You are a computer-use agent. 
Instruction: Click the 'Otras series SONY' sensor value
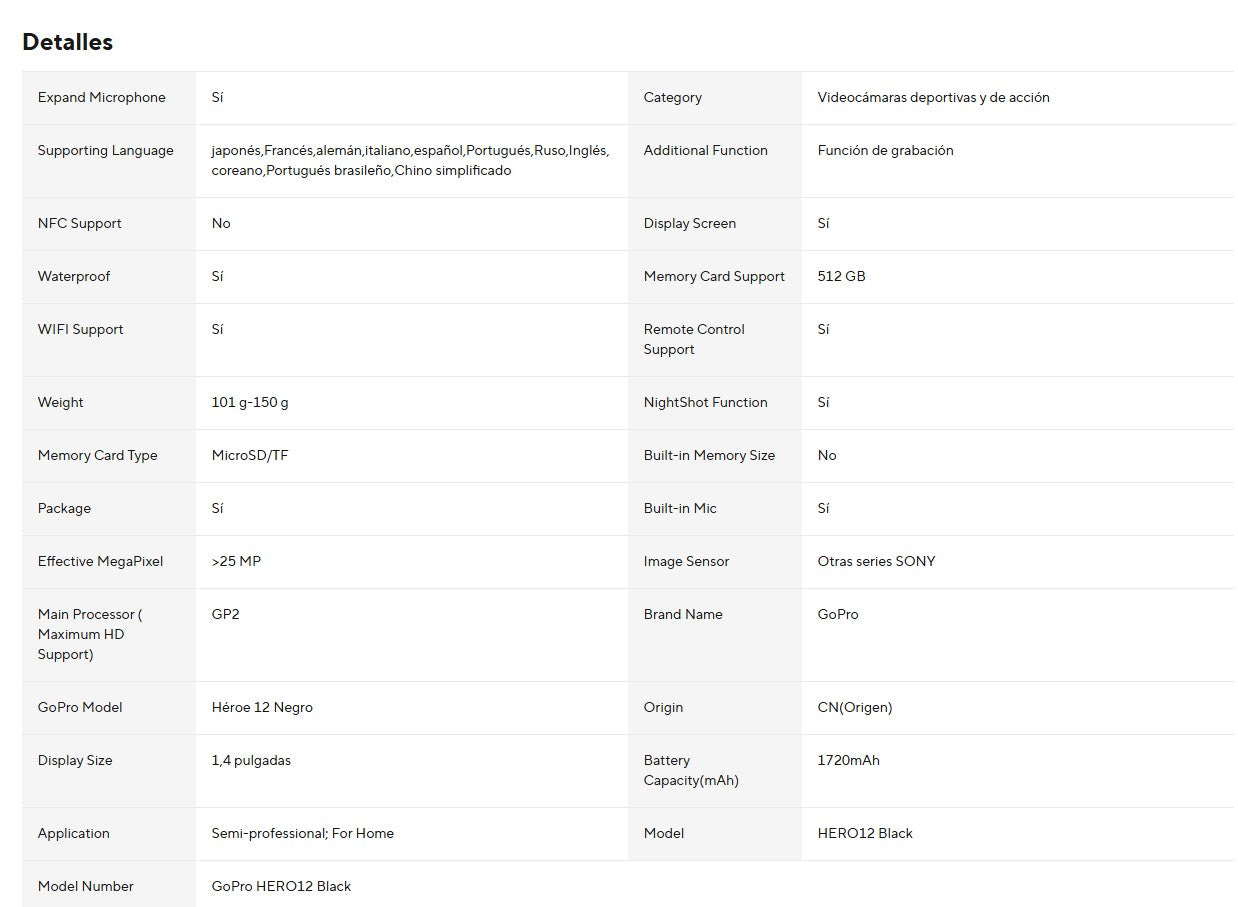(x=876, y=561)
